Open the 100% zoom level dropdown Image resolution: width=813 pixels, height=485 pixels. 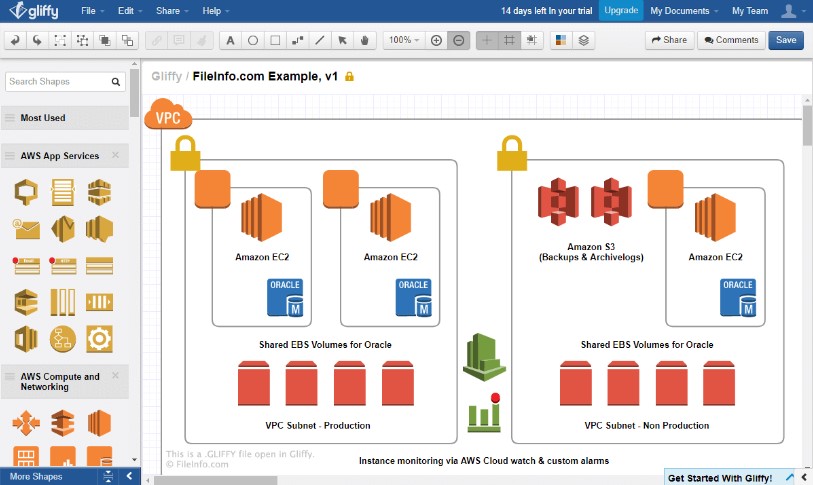click(x=404, y=40)
